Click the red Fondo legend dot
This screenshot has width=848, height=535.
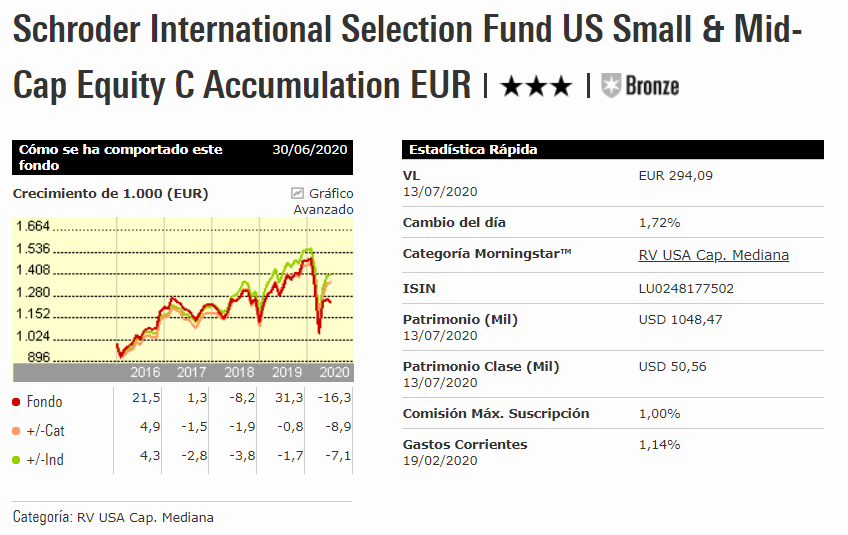coord(17,402)
